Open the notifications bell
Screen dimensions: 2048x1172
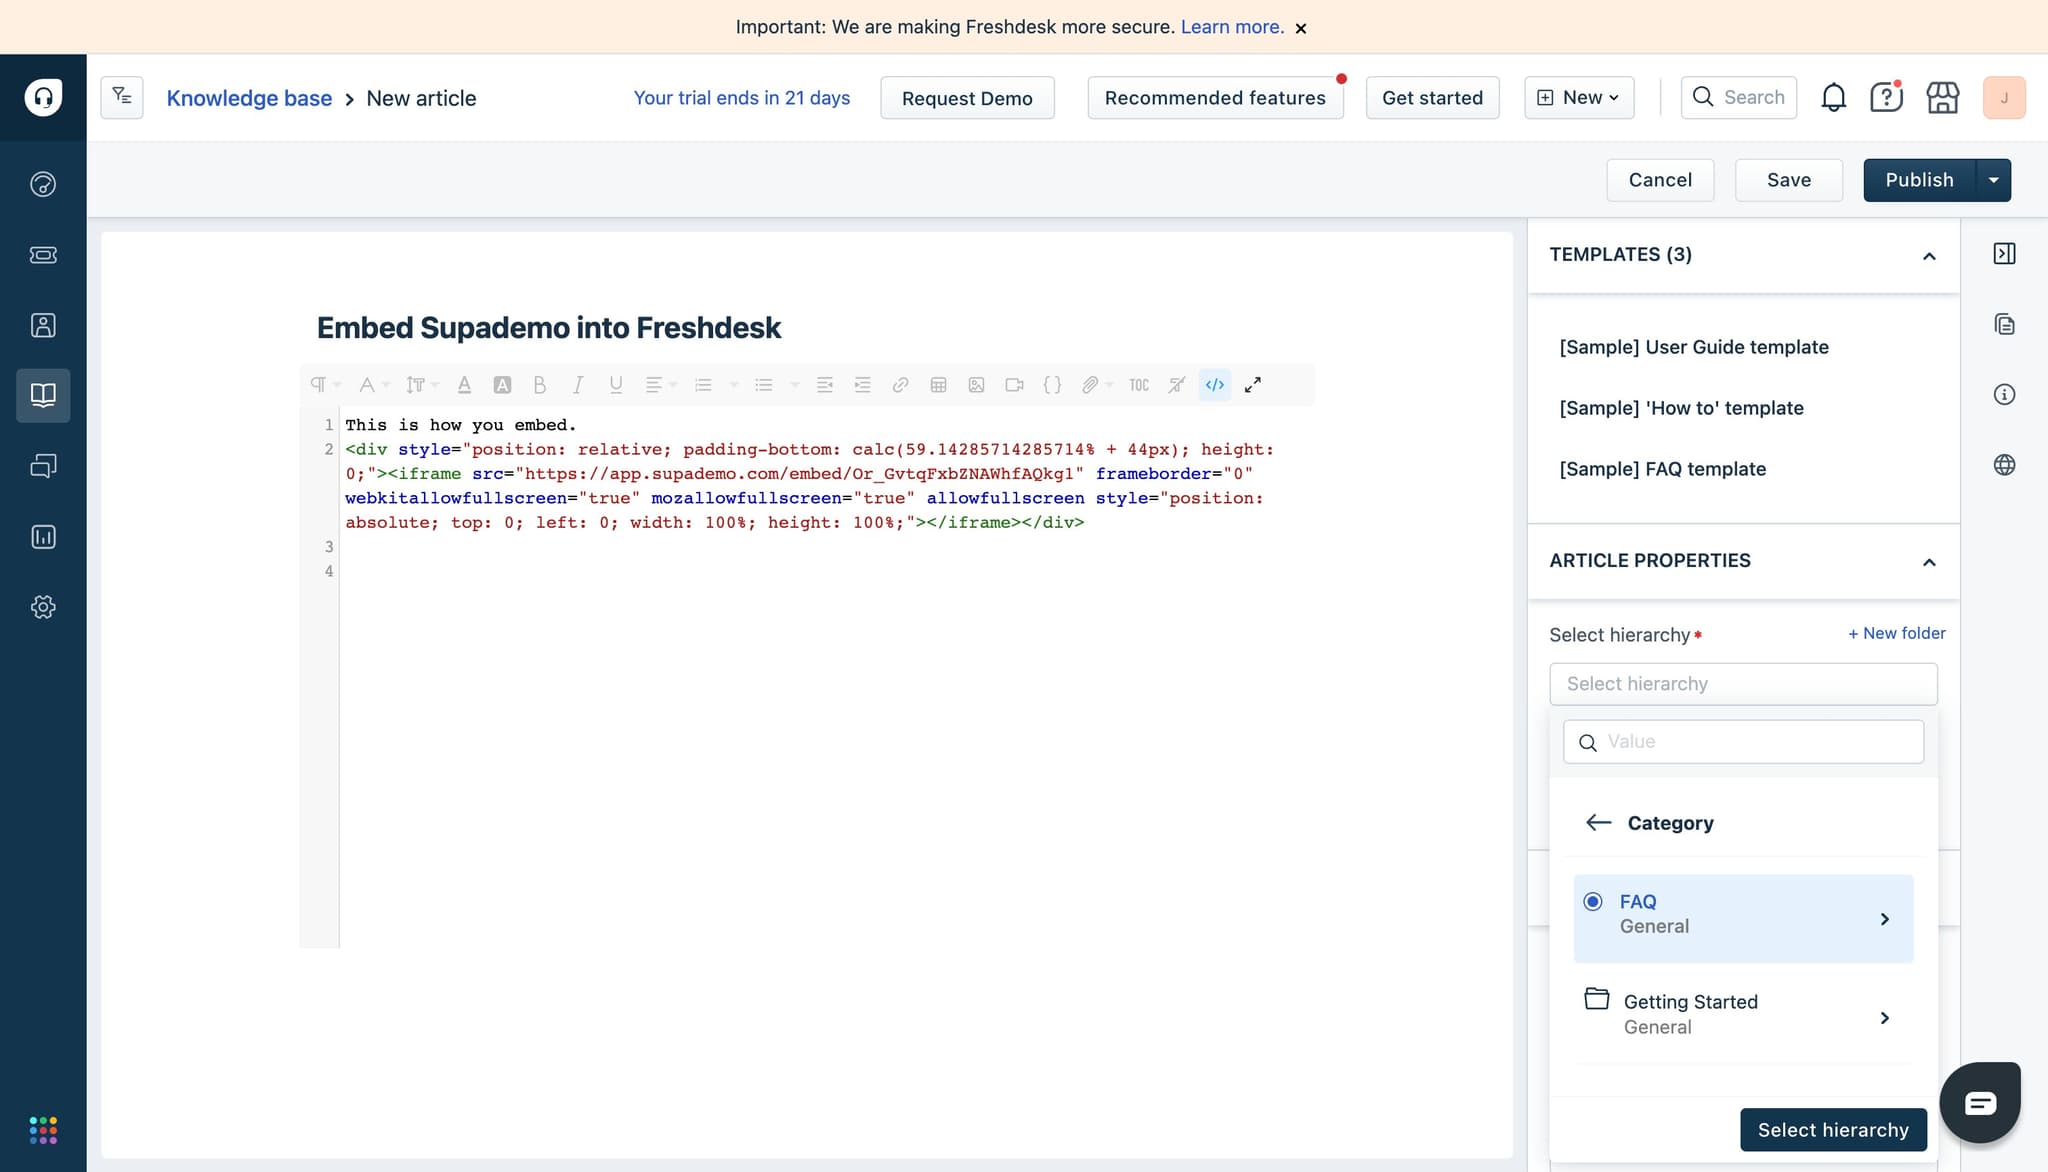(1833, 98)
